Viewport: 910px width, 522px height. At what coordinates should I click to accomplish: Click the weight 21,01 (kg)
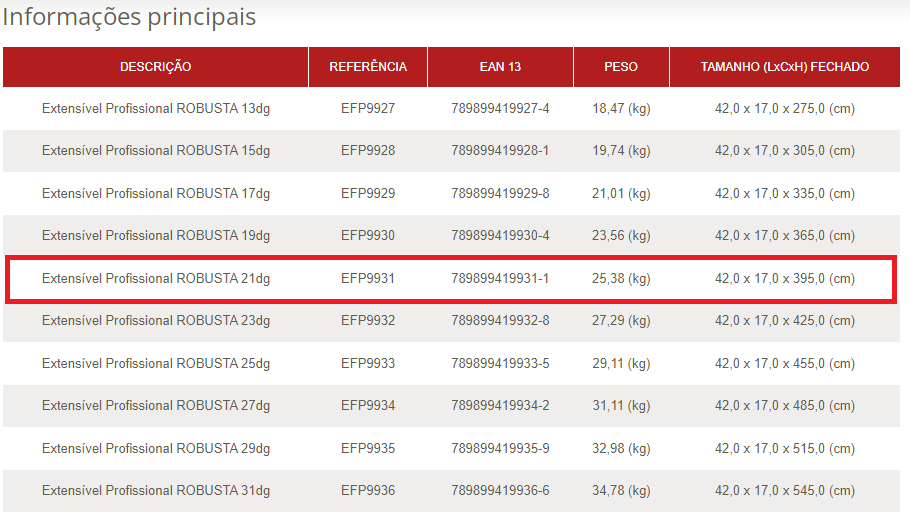click(621, 193)
